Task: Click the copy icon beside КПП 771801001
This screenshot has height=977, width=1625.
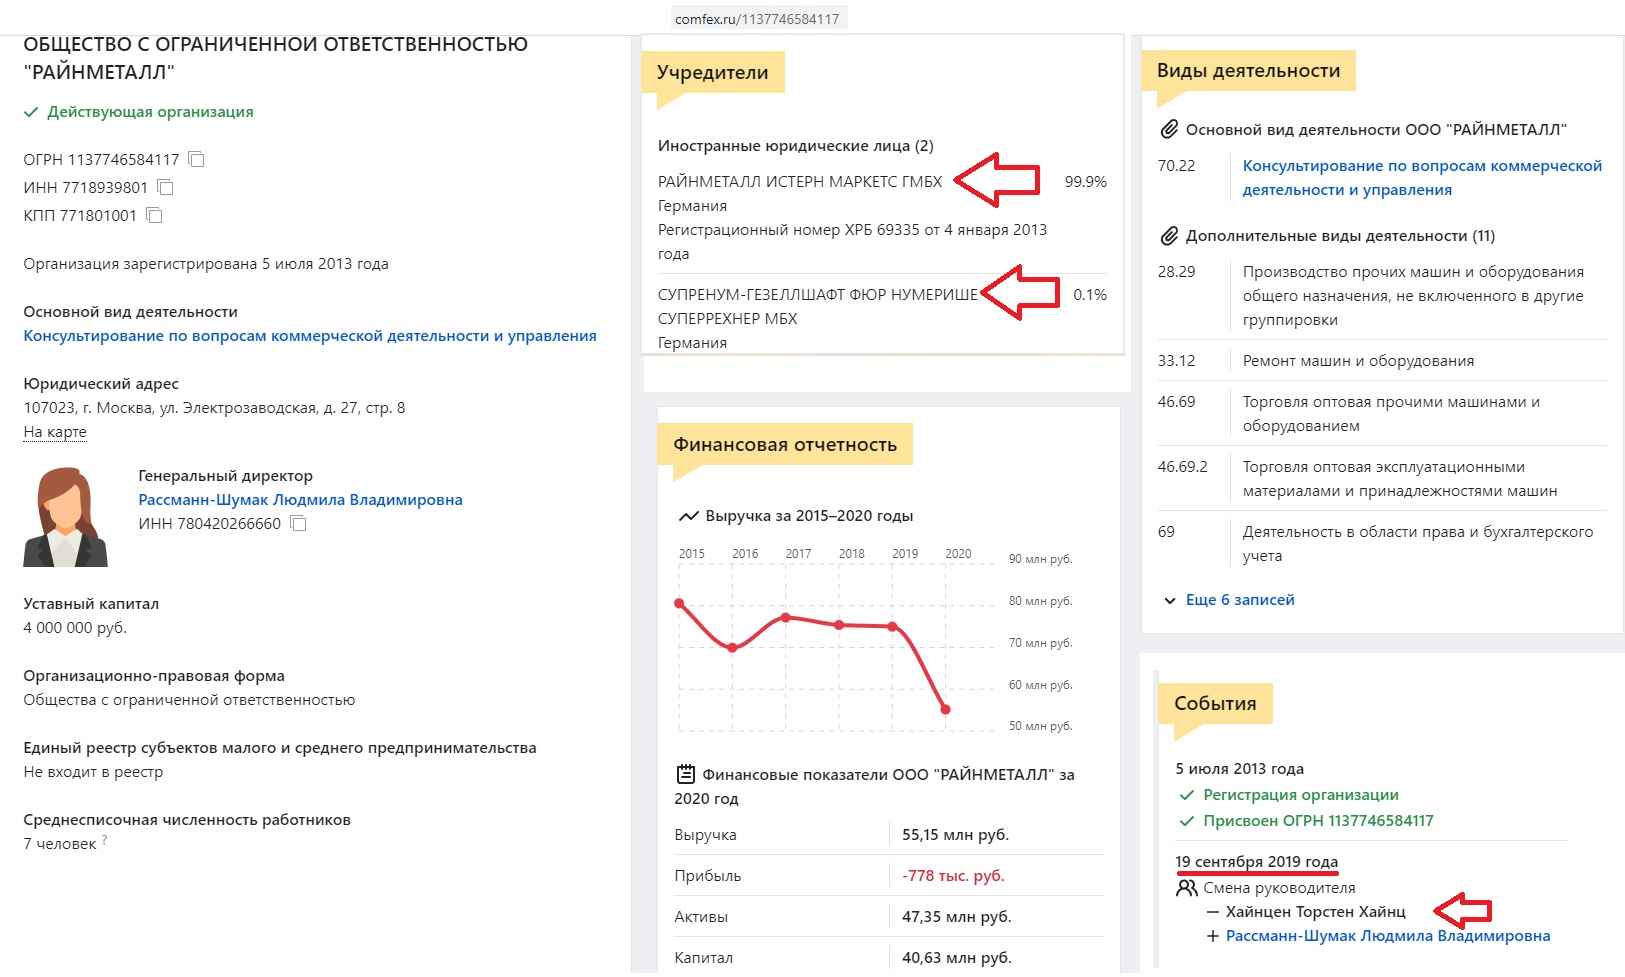Action: coord(154,215)
